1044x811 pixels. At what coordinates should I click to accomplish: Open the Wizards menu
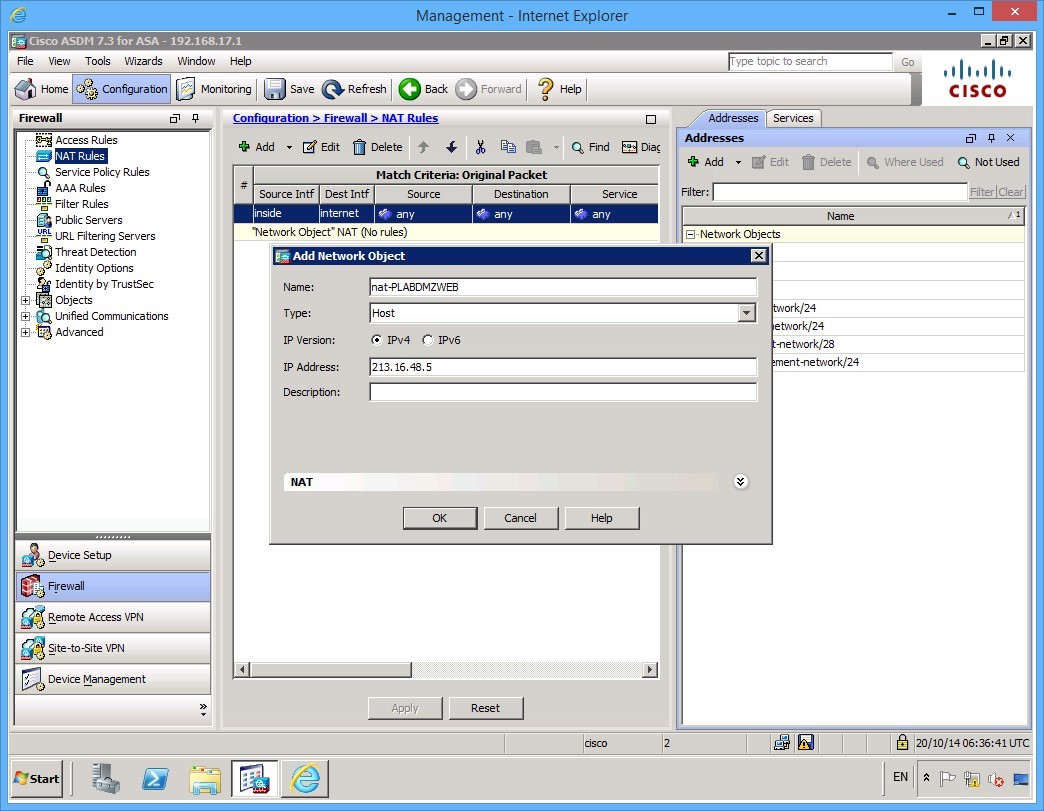point(143,61)
